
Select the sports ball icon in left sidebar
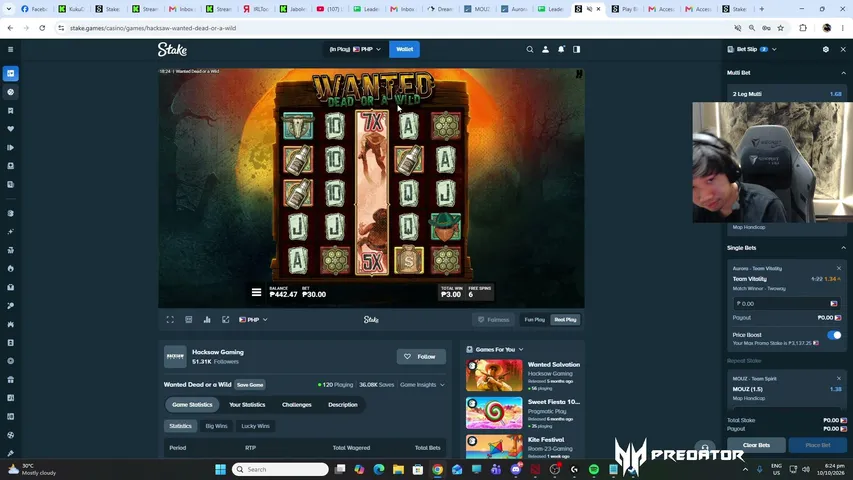(x=10, y=92)
